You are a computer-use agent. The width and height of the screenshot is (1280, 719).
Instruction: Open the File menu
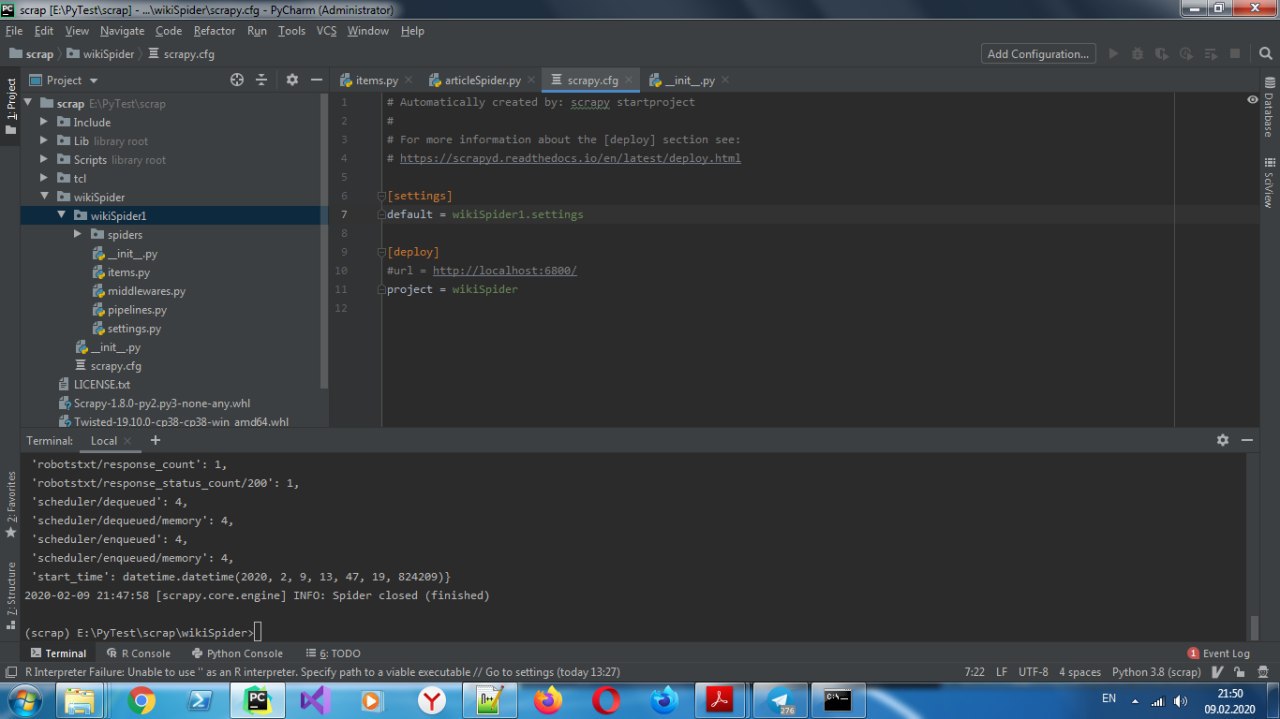pos(14,31)
